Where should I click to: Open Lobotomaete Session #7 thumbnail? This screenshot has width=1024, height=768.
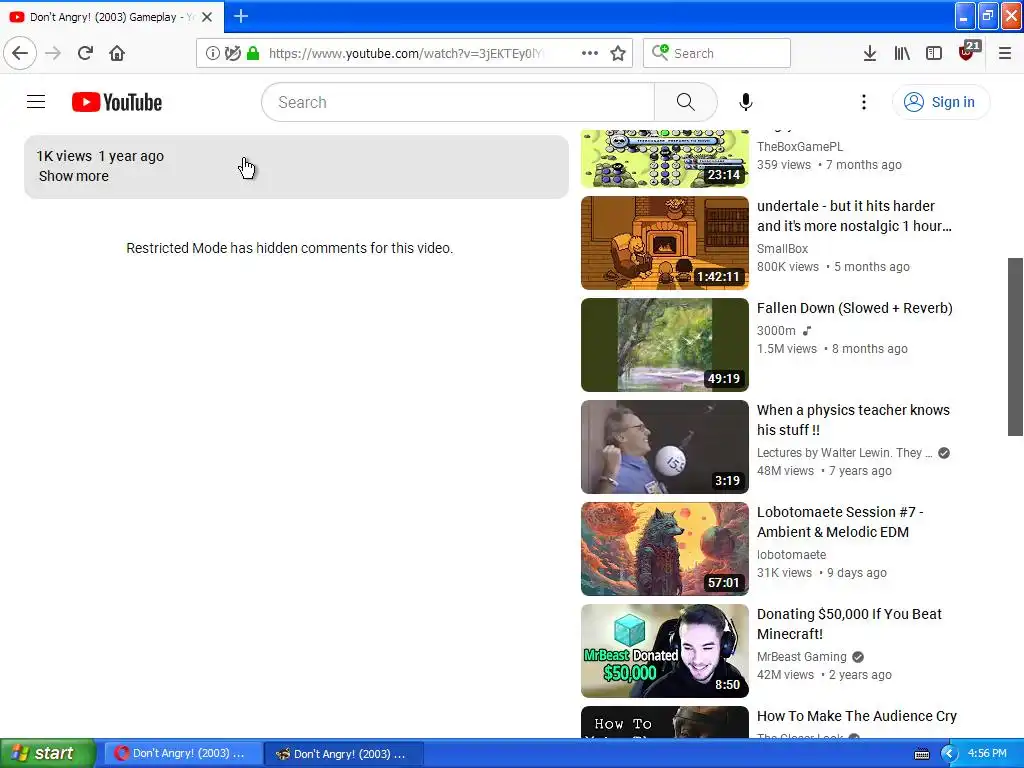tap(665, 549)
